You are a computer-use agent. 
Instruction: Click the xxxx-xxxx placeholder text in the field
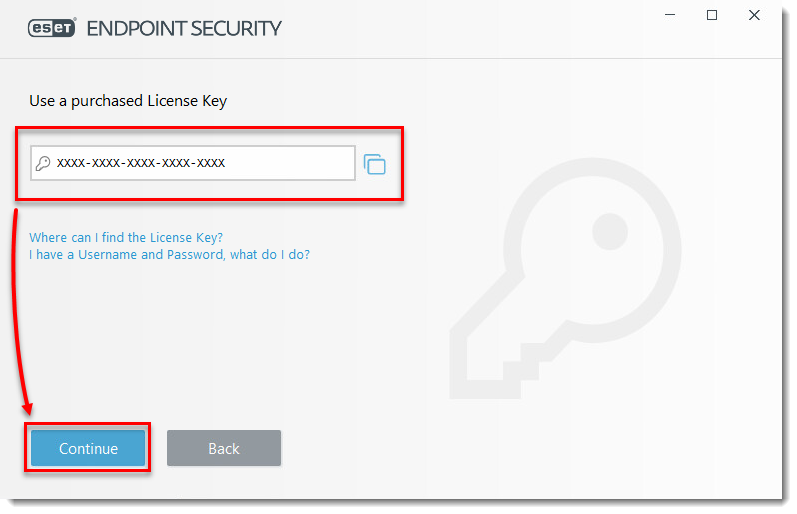pyautogui.click(x=141, y=163)
